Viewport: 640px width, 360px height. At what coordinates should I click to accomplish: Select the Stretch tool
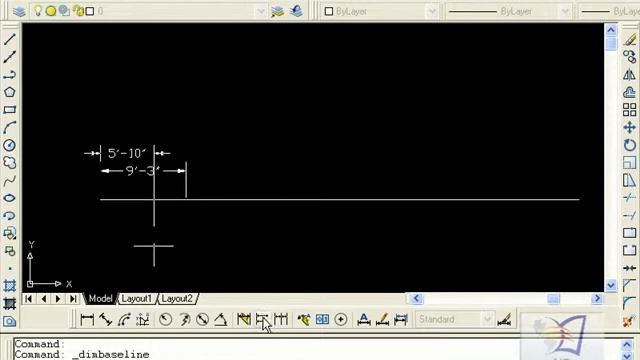tap(629, 180)
